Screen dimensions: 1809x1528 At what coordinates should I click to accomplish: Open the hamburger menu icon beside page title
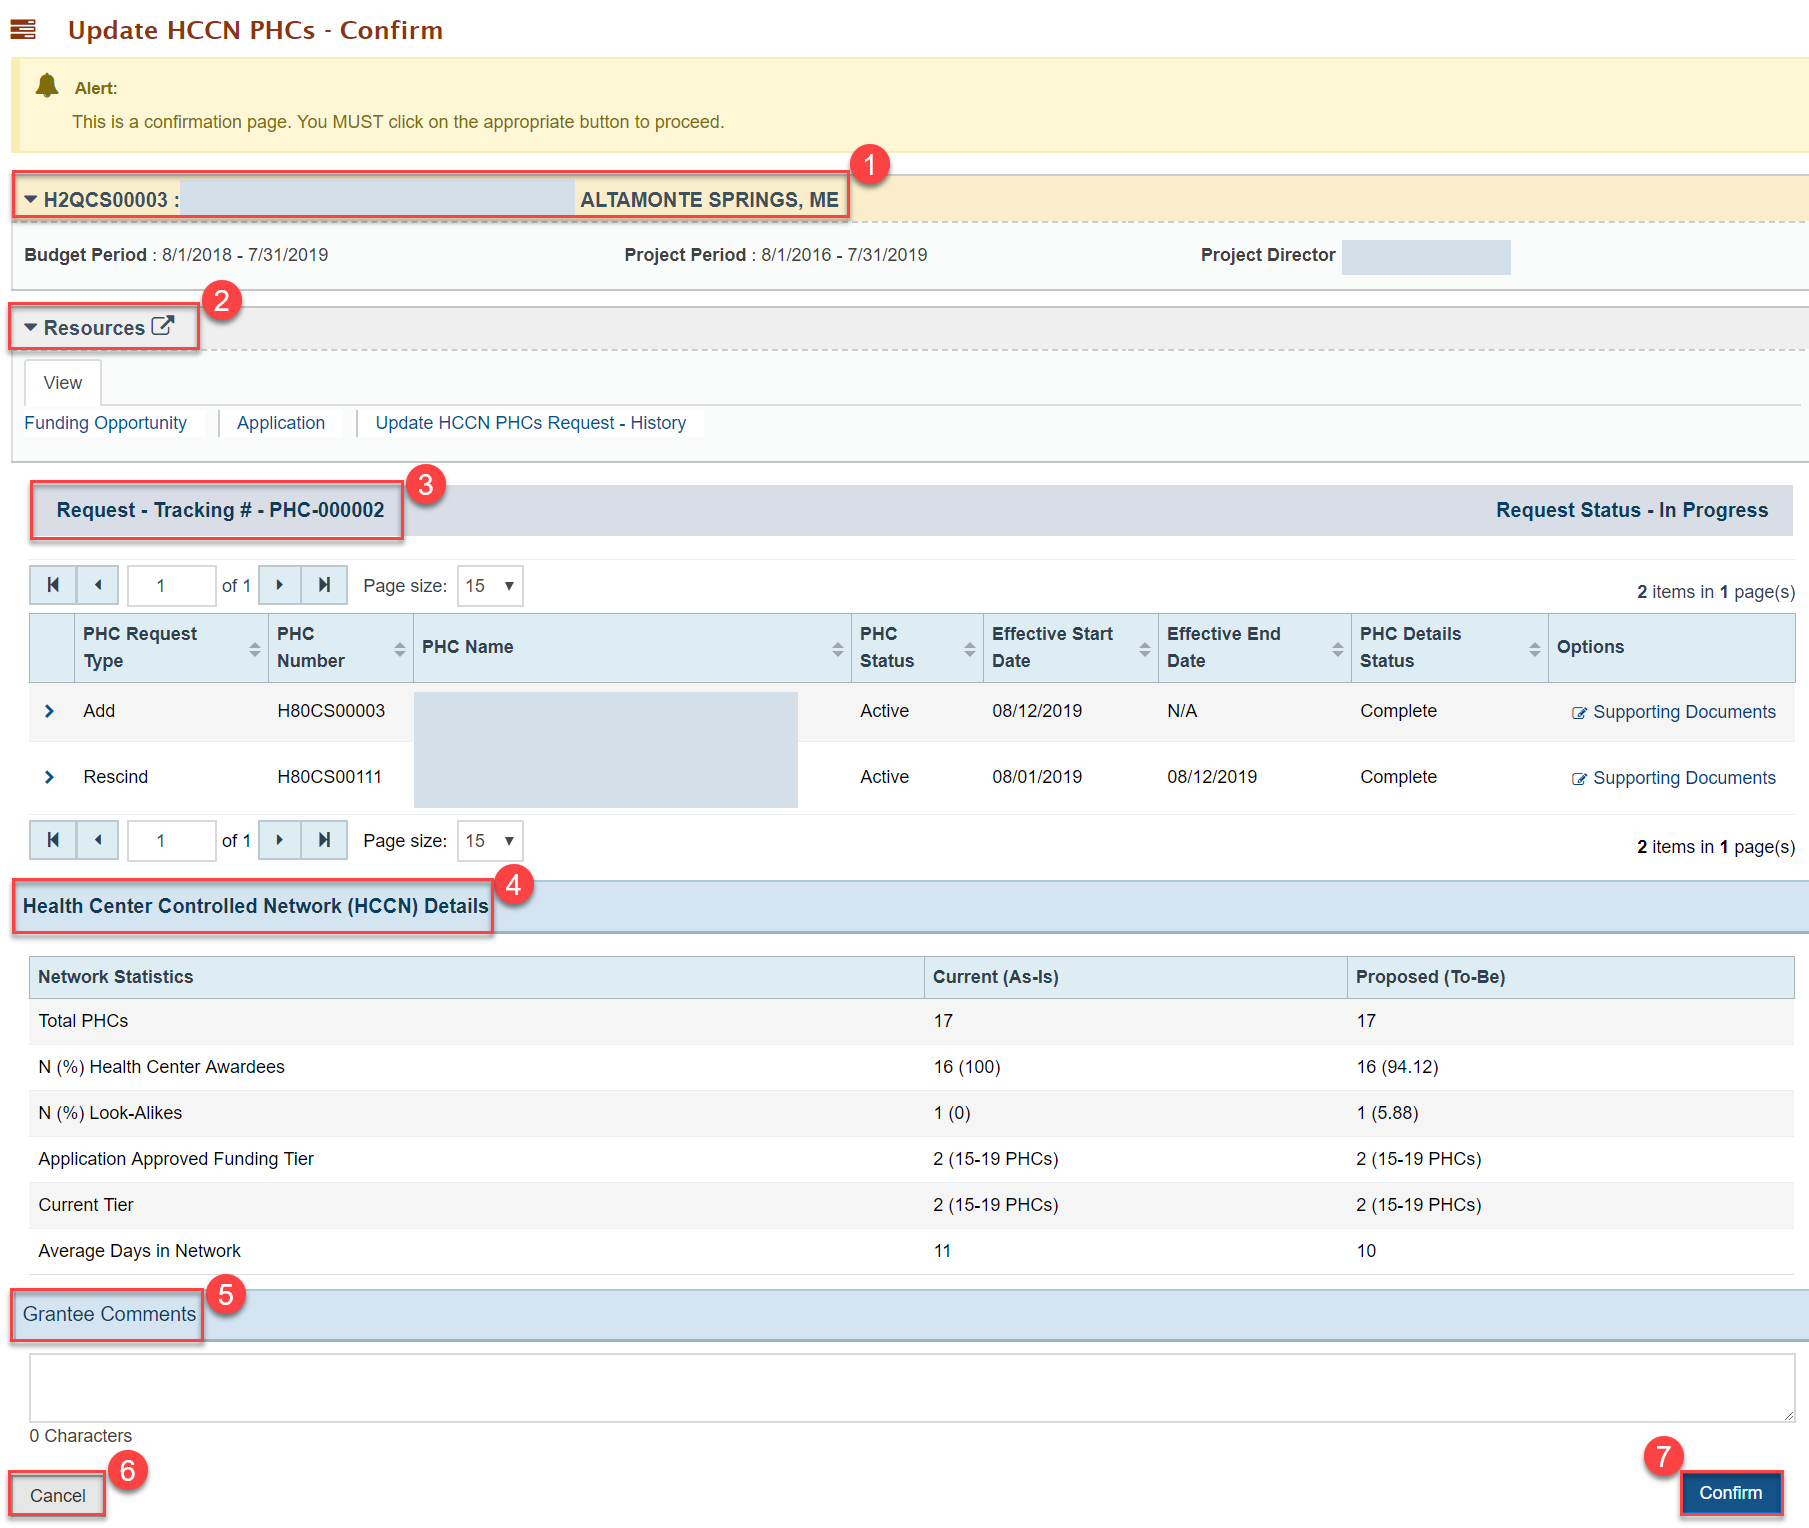[23, 30]
